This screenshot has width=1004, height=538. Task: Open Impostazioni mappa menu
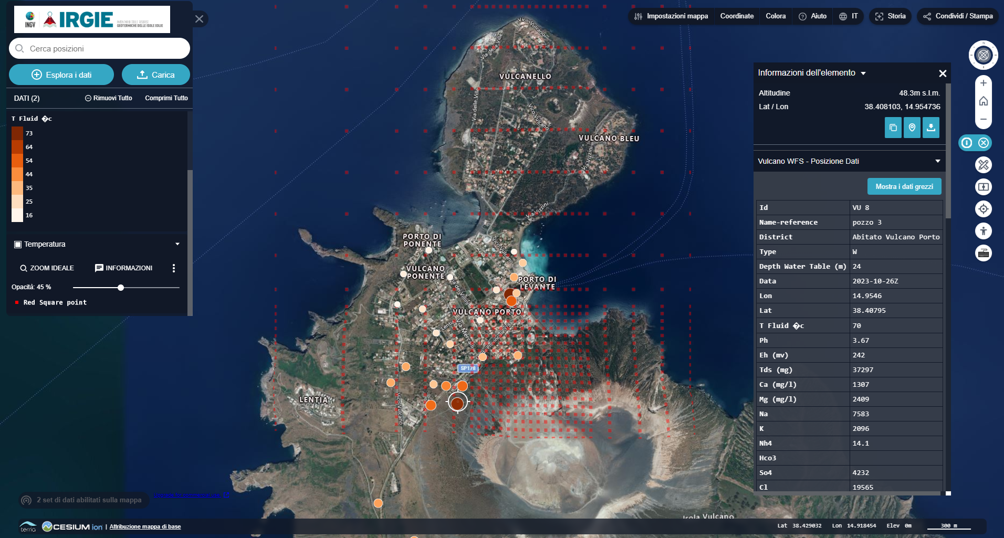tap(670, 16)
